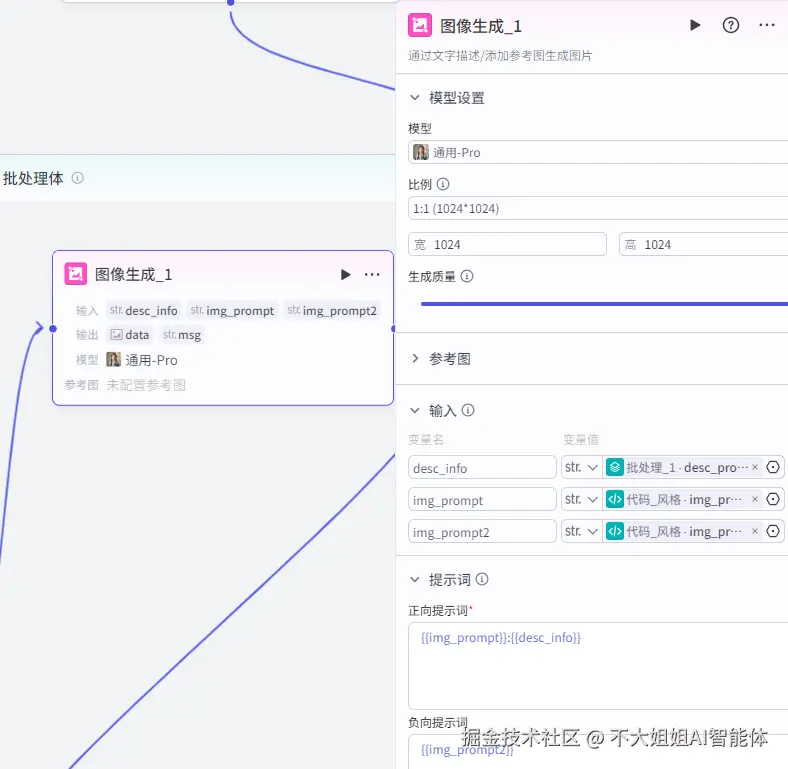This screenshot has height=769, width=788.
Task: Change type dropdown for desc_info
Action: click(x=581, y=467)
